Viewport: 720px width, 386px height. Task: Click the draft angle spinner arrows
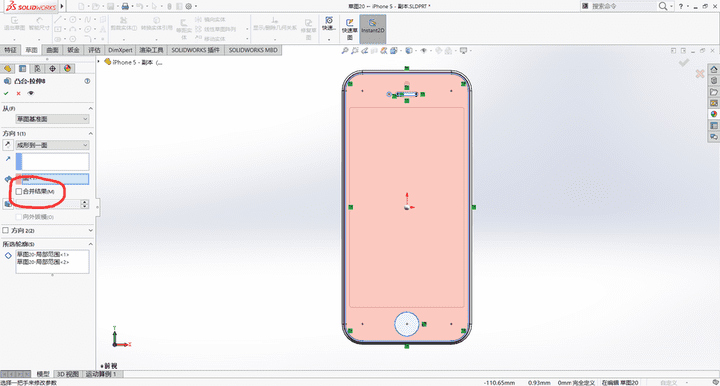84,204
